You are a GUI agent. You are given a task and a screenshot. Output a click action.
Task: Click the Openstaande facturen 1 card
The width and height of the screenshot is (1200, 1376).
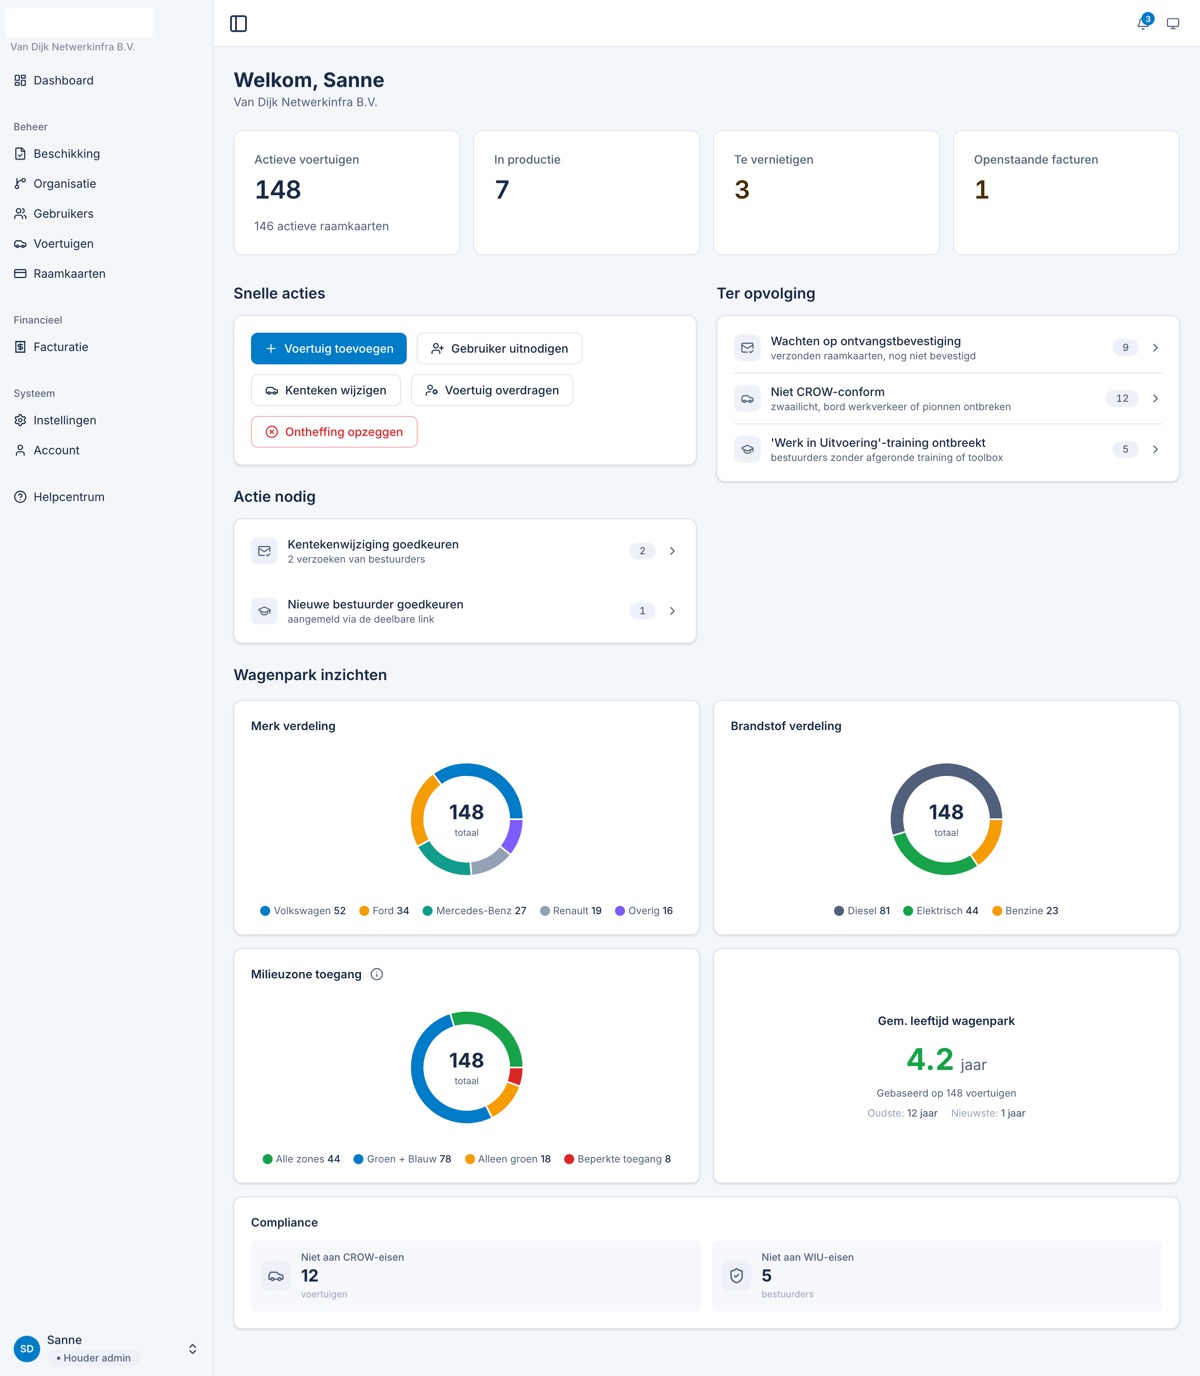coord(1066,193)
